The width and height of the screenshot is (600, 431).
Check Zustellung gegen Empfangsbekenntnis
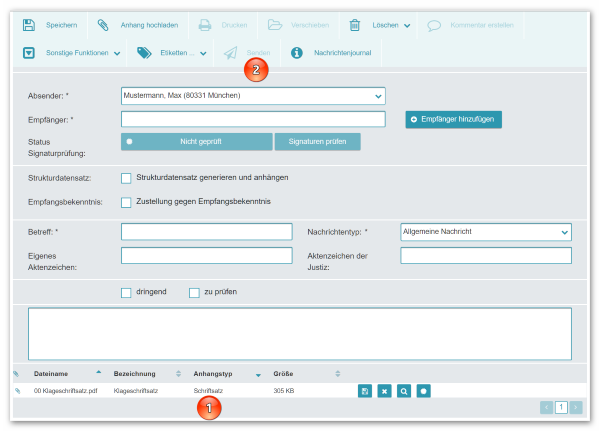(x=126, y=202)
